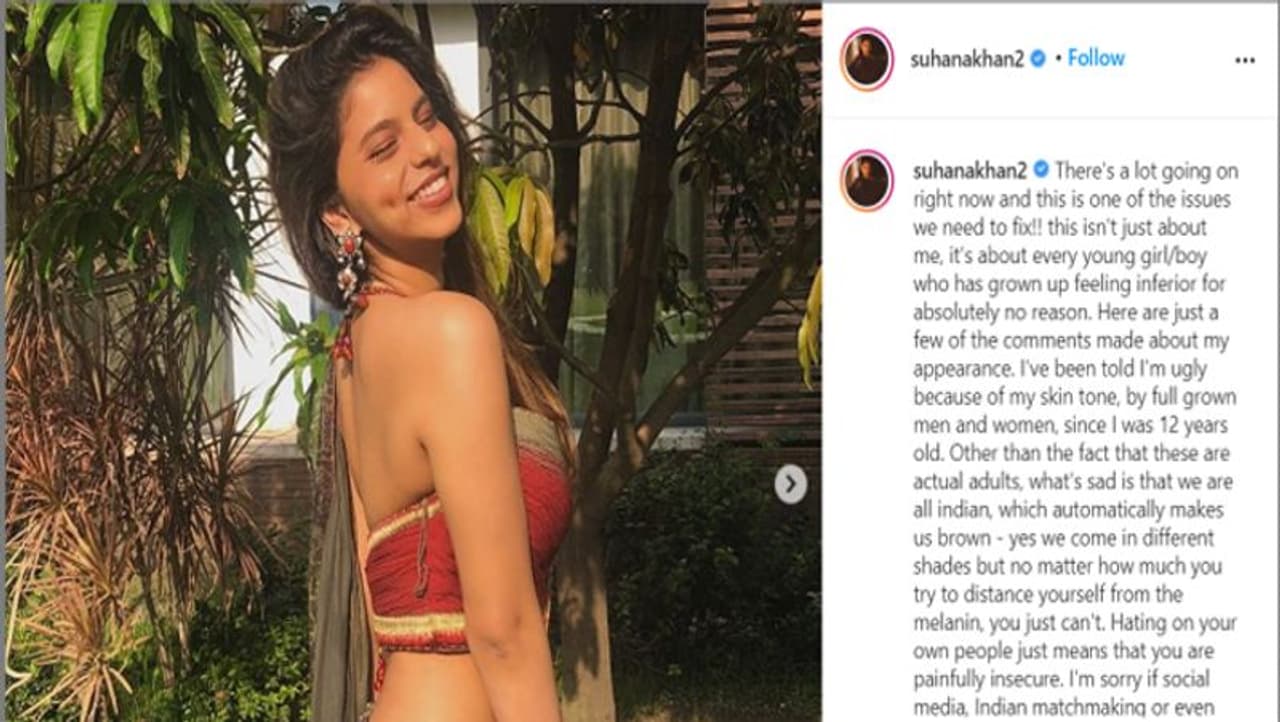Click the caption text starting "There's a lot"

pos(1075,439)
